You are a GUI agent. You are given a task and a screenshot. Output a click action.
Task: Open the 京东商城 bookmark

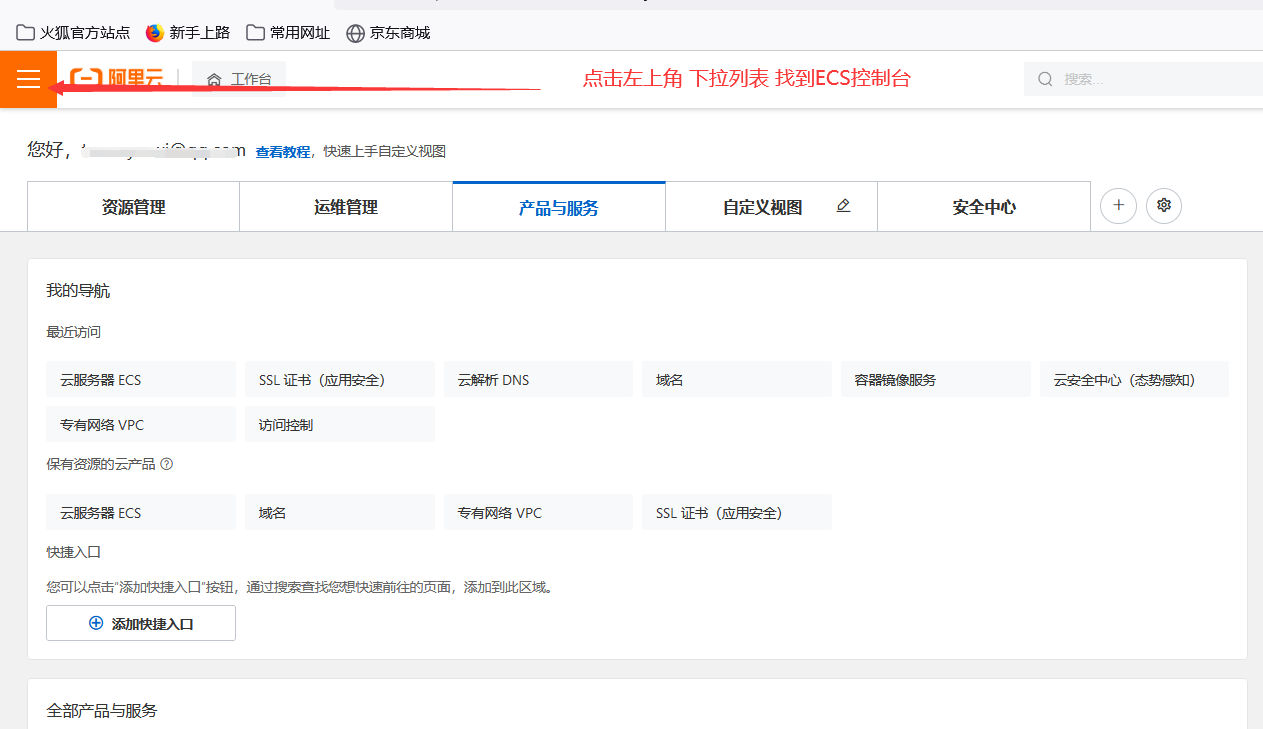click(388, 33)
